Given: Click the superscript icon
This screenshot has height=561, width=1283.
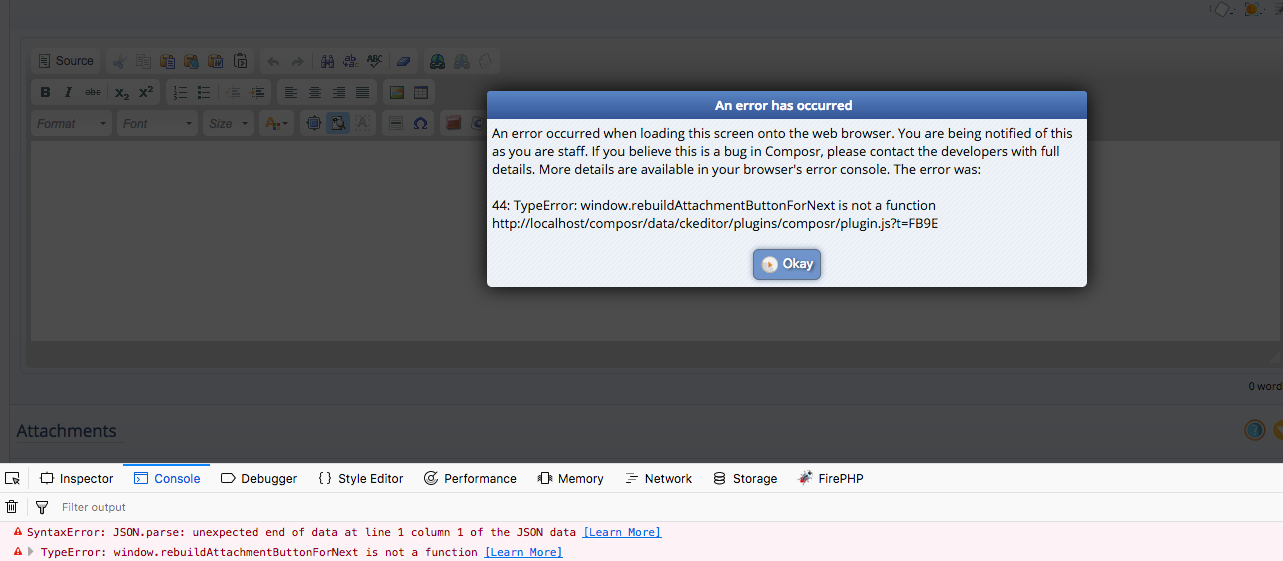Looking at the screenshot, I should tap(146, 92).
